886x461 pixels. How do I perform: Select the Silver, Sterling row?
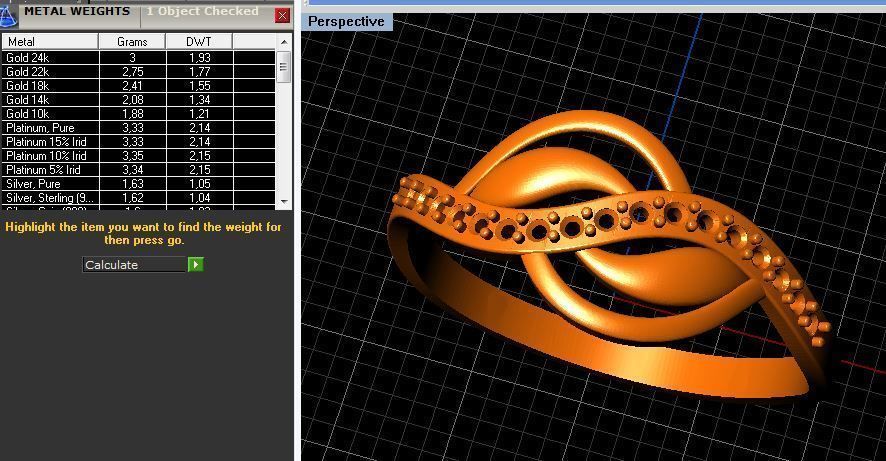tap(138, 198)
